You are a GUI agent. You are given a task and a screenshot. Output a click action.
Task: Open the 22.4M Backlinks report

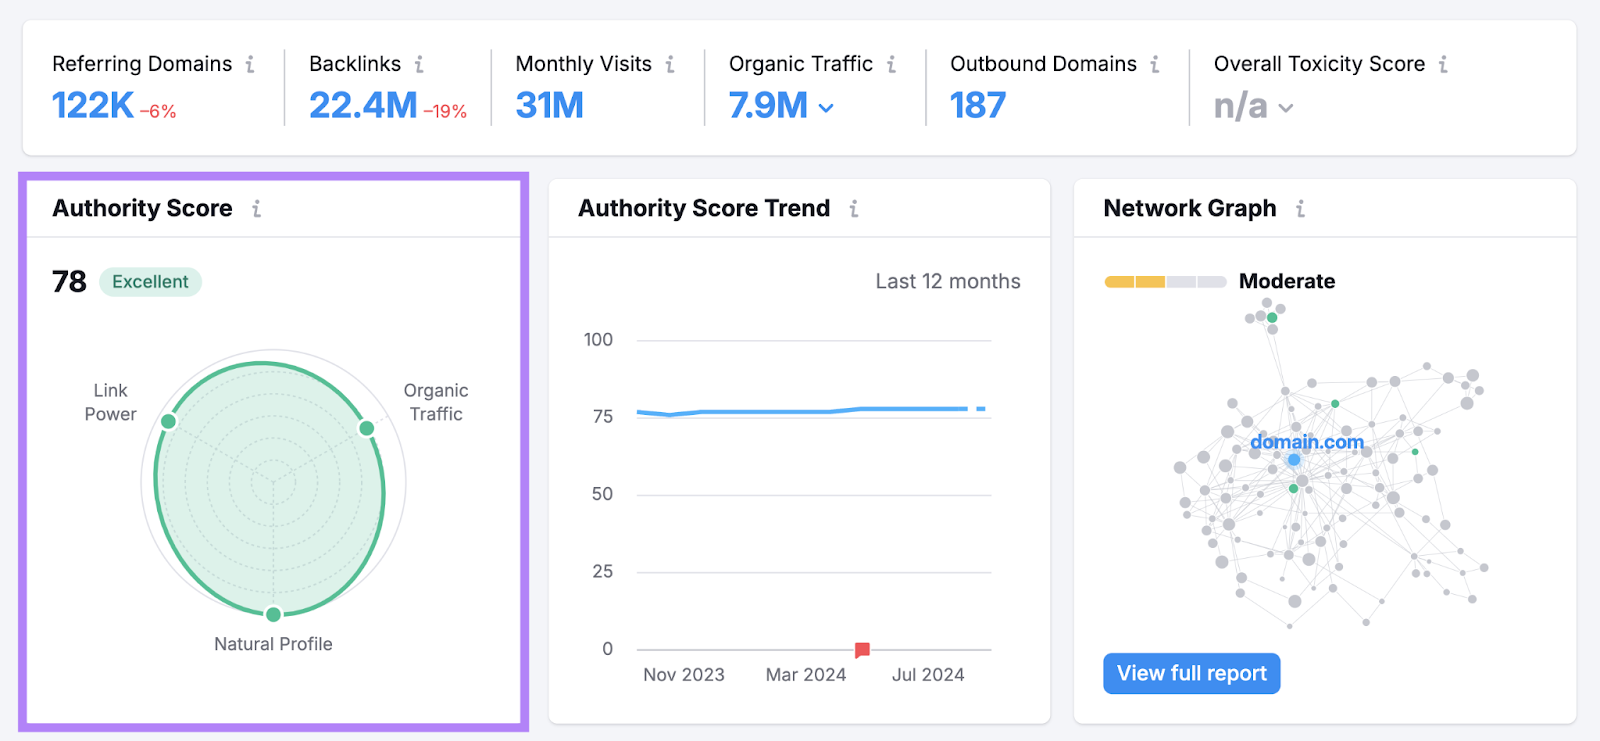(x=362, y=105)
